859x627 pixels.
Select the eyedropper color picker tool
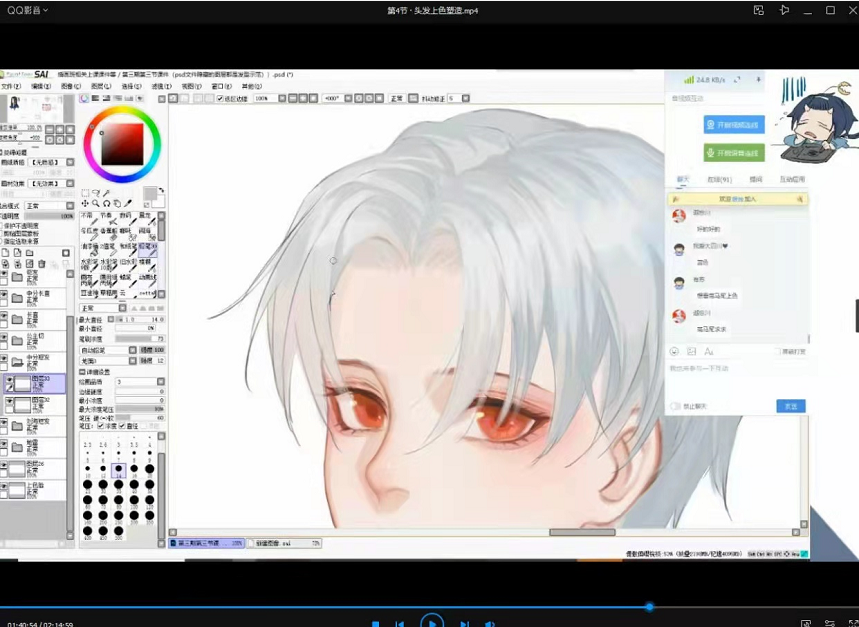(x=128, y=204)
